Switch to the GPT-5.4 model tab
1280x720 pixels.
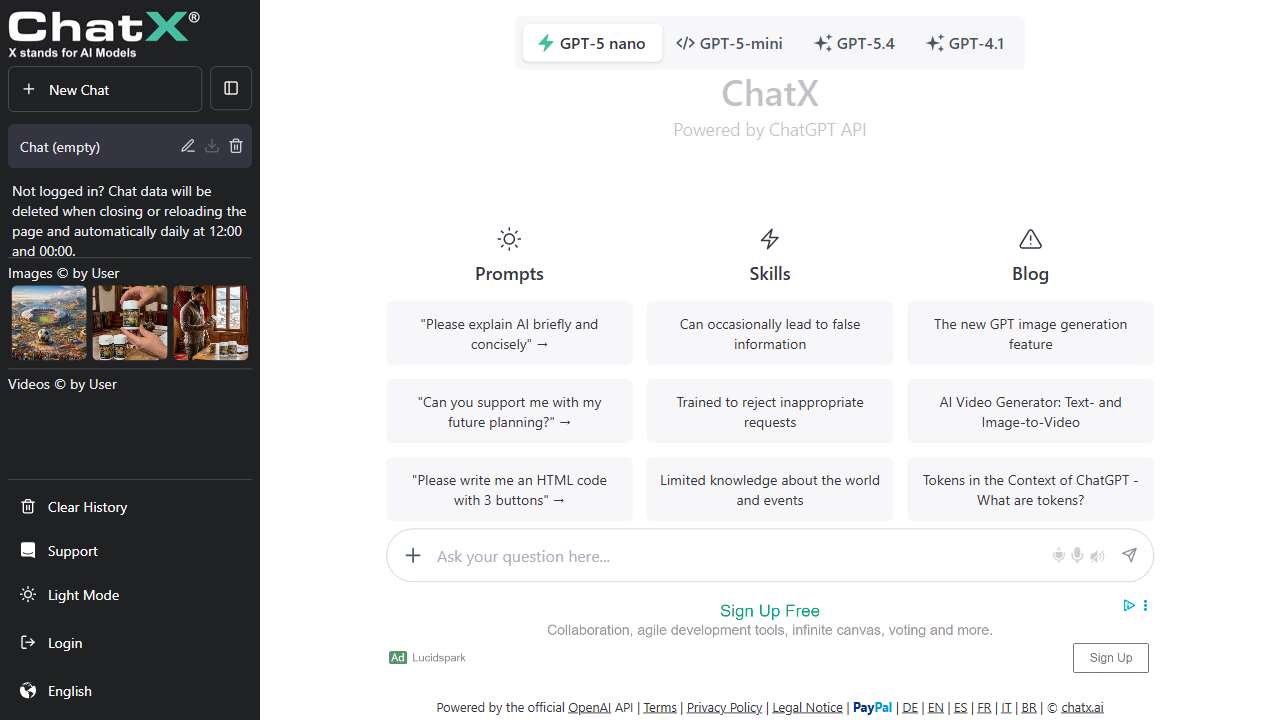point(854,43)
